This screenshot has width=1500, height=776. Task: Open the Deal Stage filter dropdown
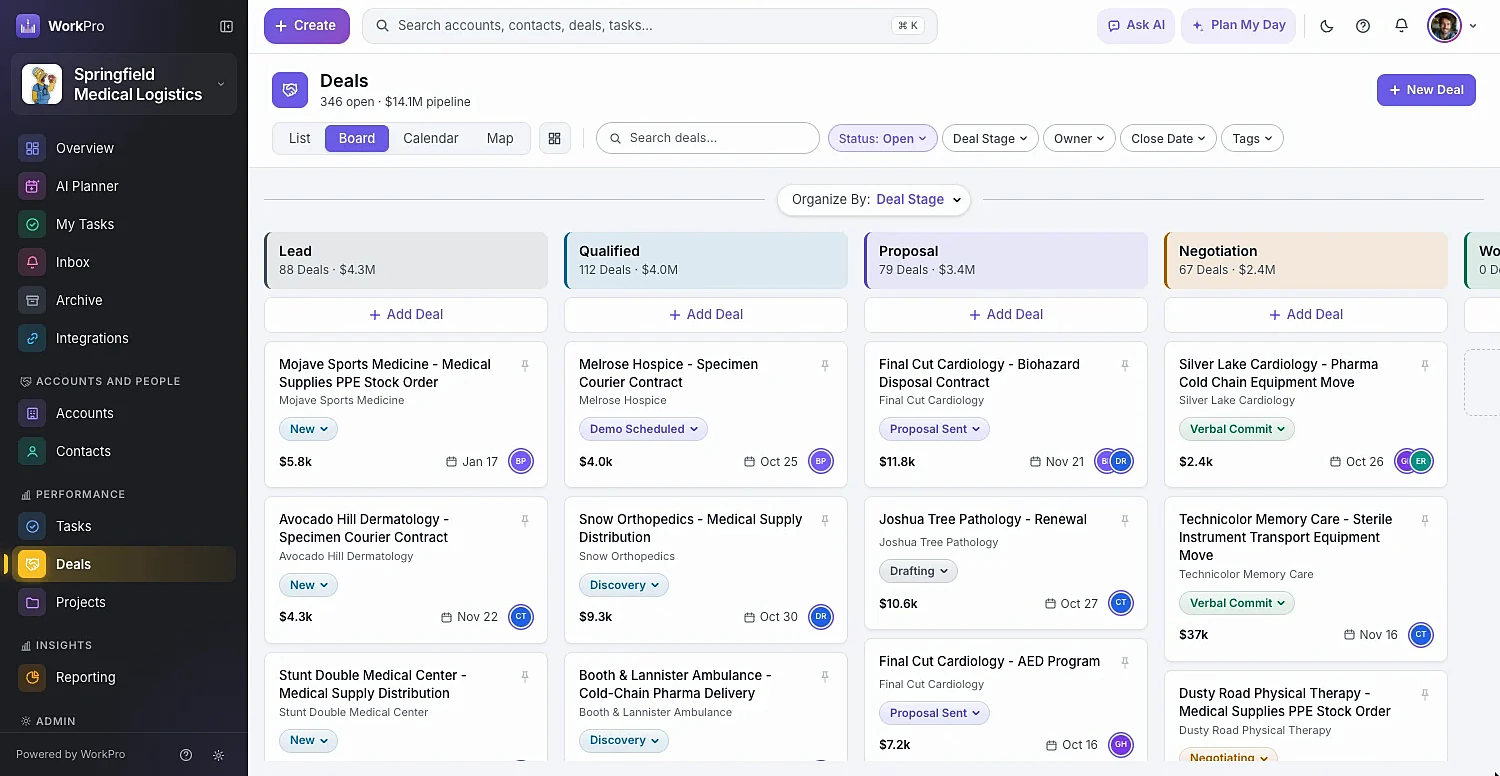tap(989, 138)
